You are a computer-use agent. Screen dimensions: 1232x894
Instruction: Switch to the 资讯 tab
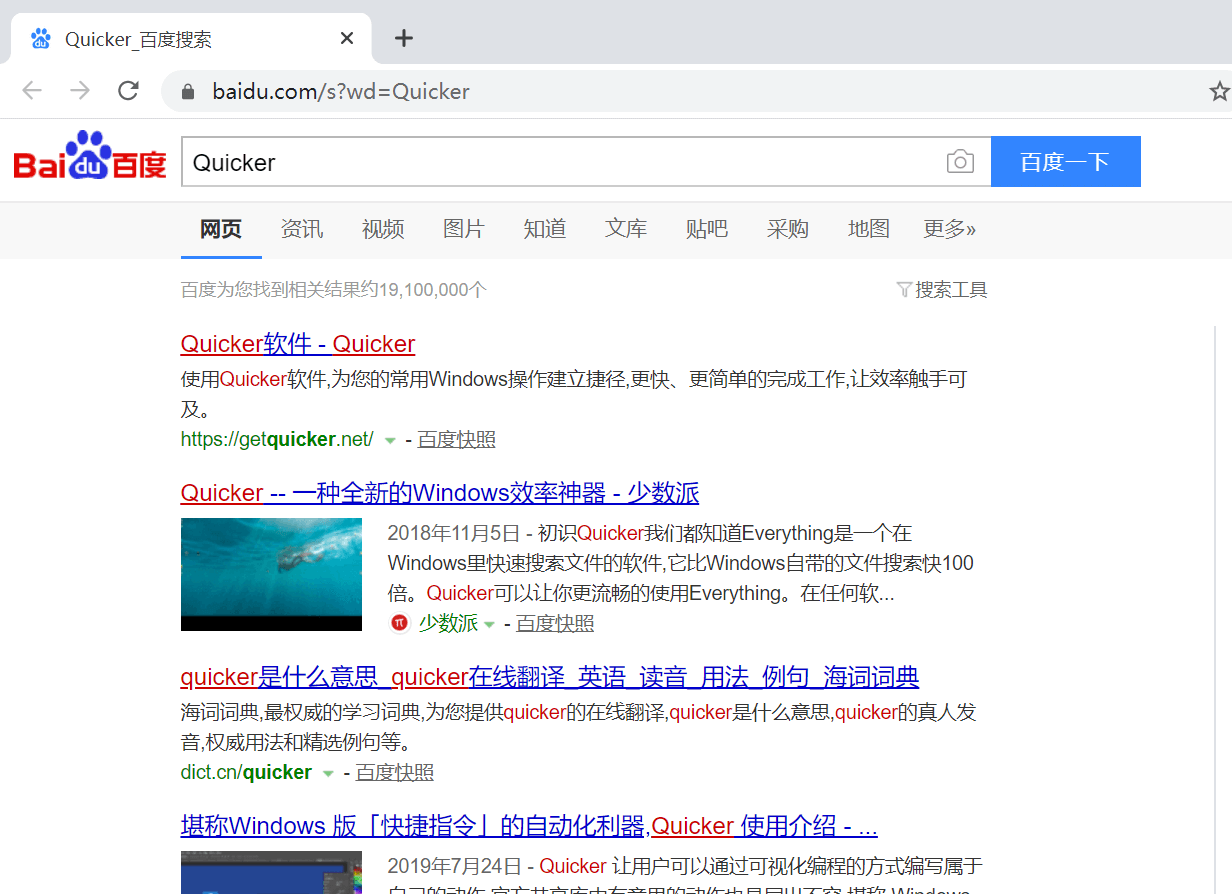pos(302,229)
